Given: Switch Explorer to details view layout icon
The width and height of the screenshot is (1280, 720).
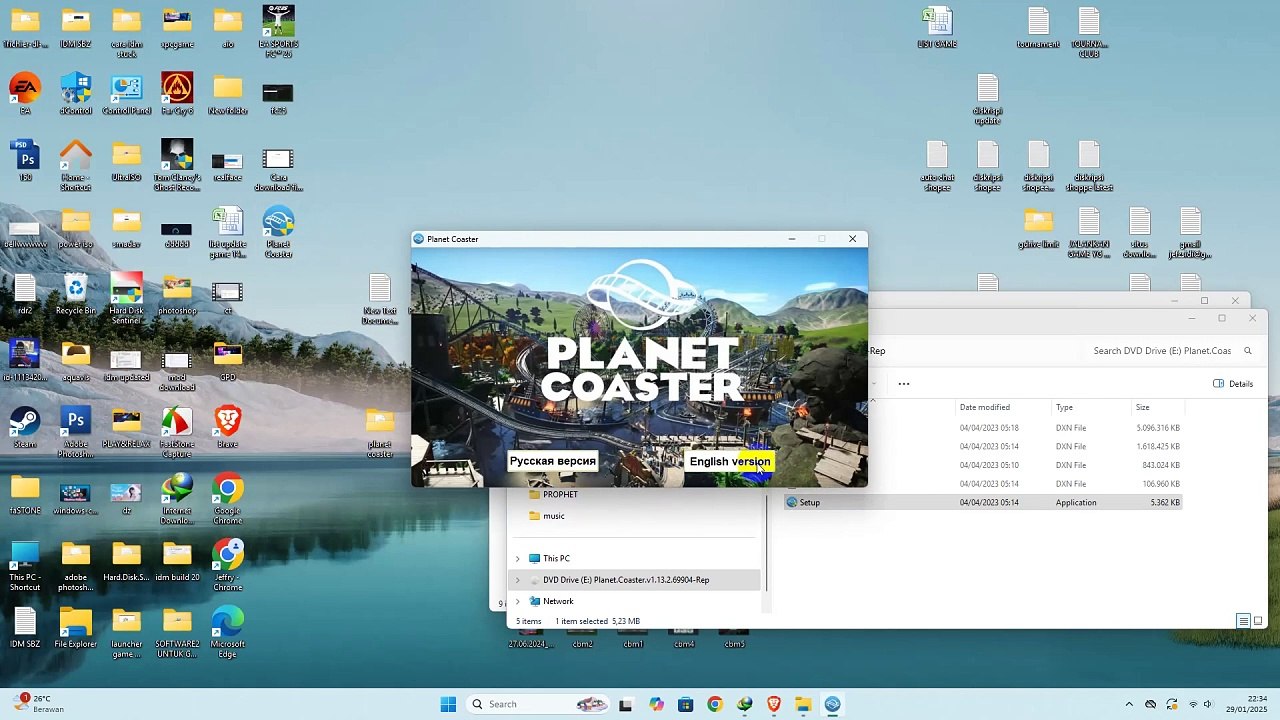Looking at the screenshot, I should (x=1243, y=621).
